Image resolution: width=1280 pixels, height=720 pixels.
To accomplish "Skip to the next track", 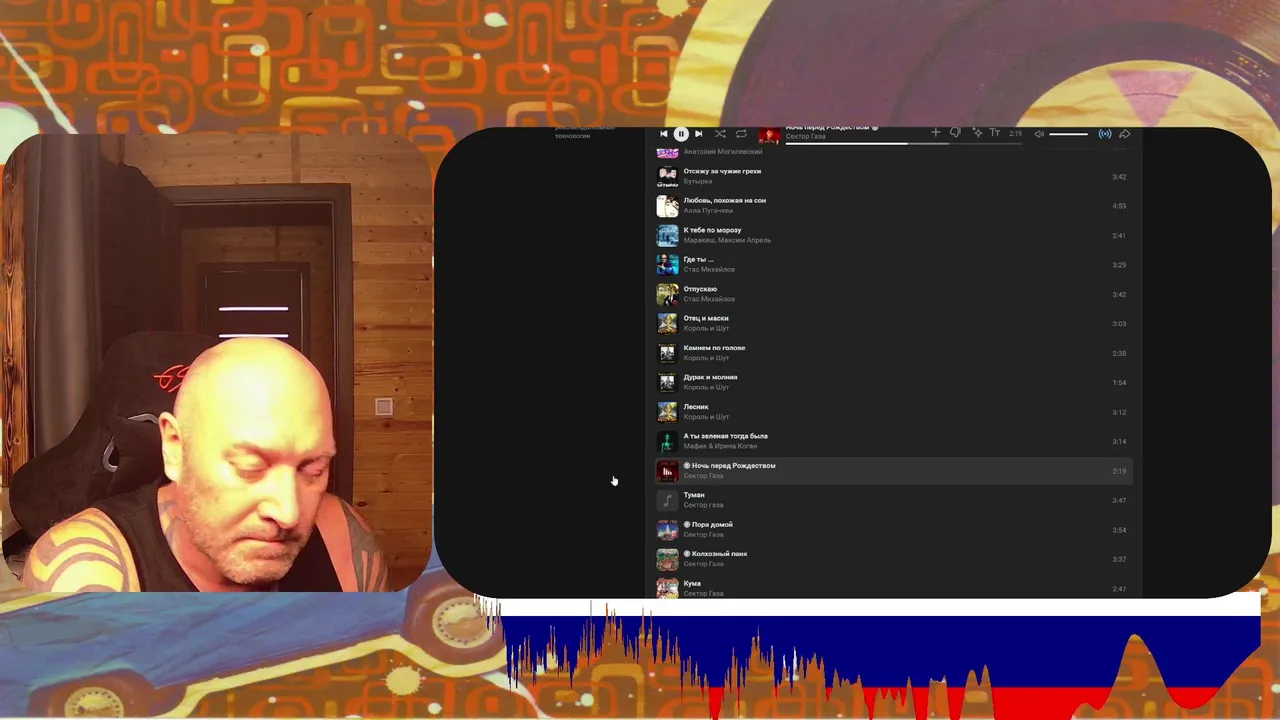I will click(x=698, y=134).
